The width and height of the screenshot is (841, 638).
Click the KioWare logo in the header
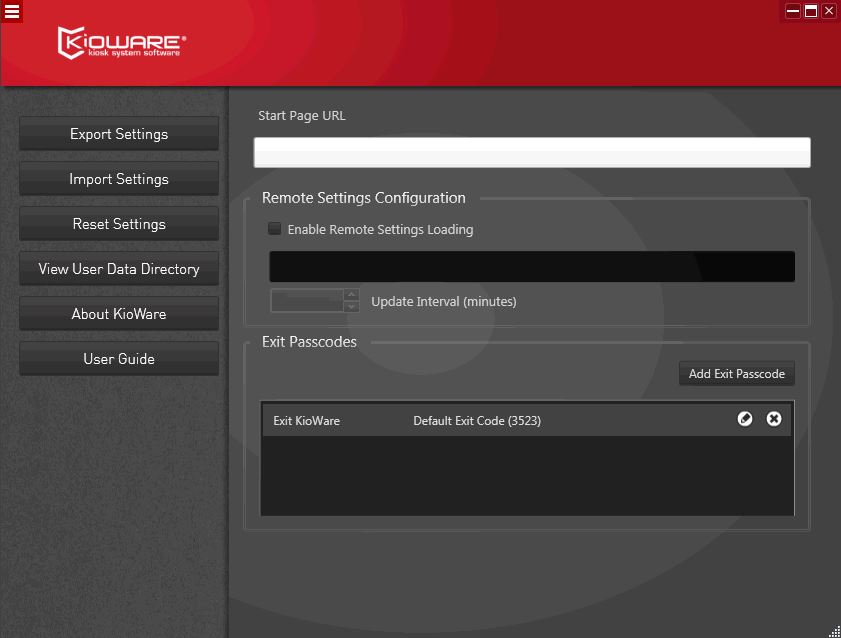pos(121,43)
